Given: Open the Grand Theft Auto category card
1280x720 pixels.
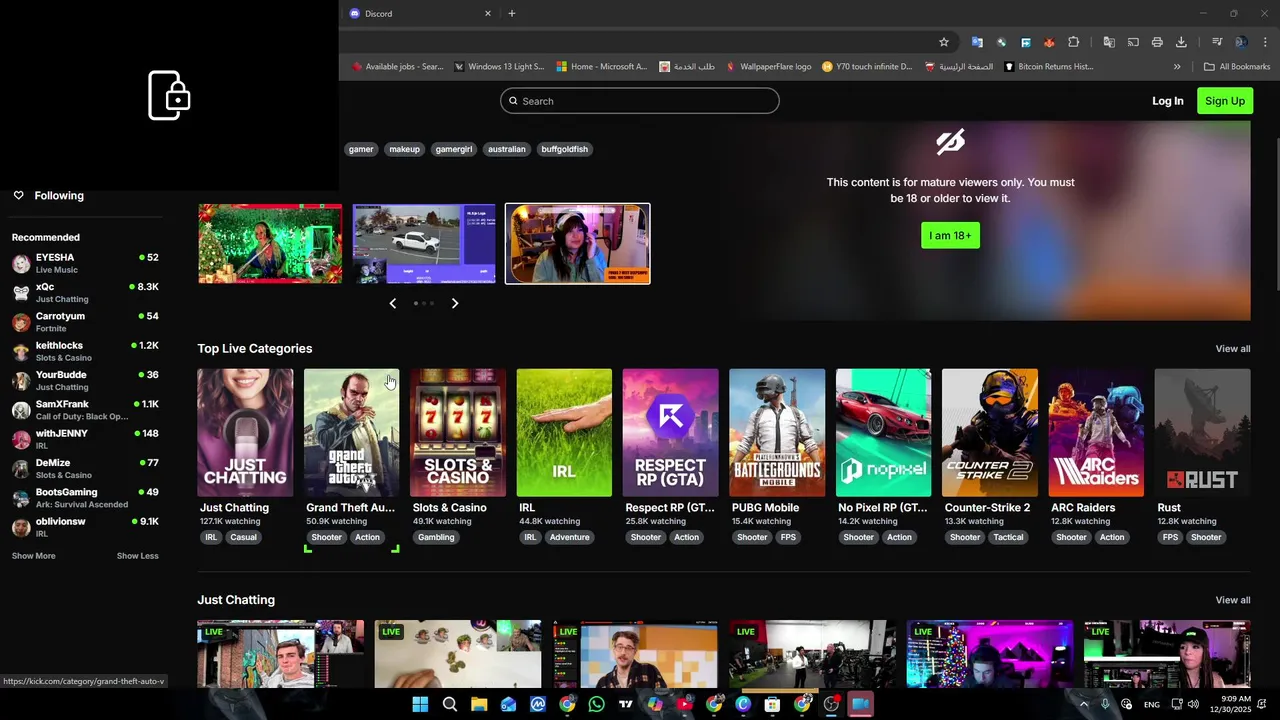Looking at the screenshot, I should coord(351,433).
